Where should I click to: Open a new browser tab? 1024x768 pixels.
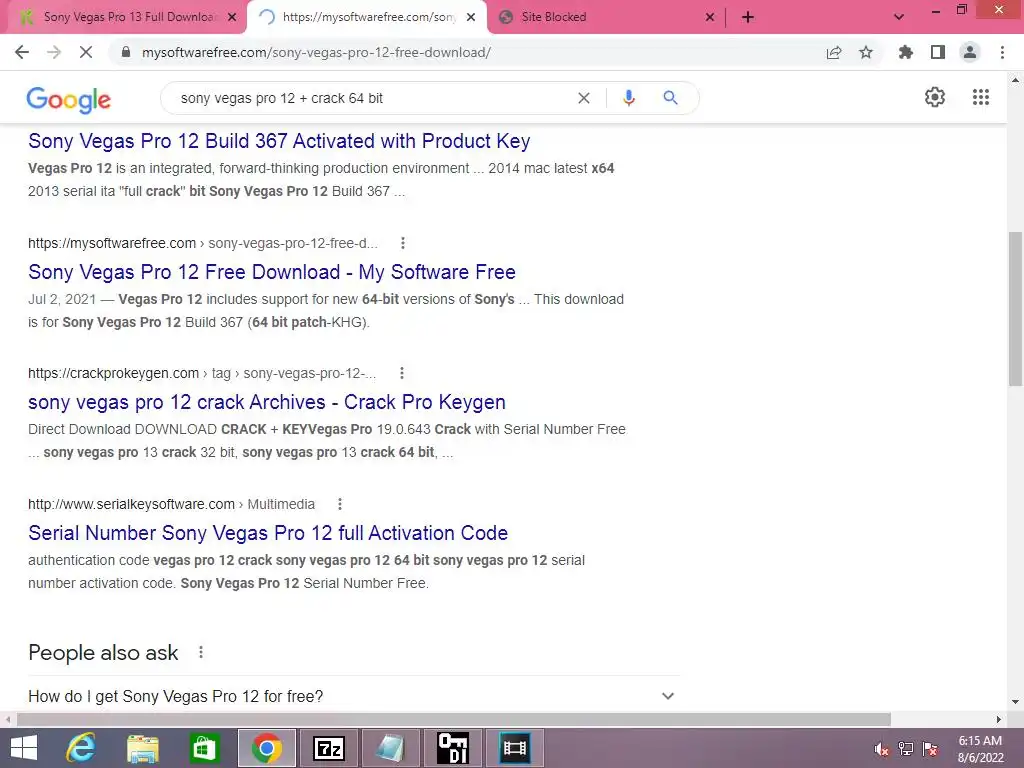(x=748, y=17)
